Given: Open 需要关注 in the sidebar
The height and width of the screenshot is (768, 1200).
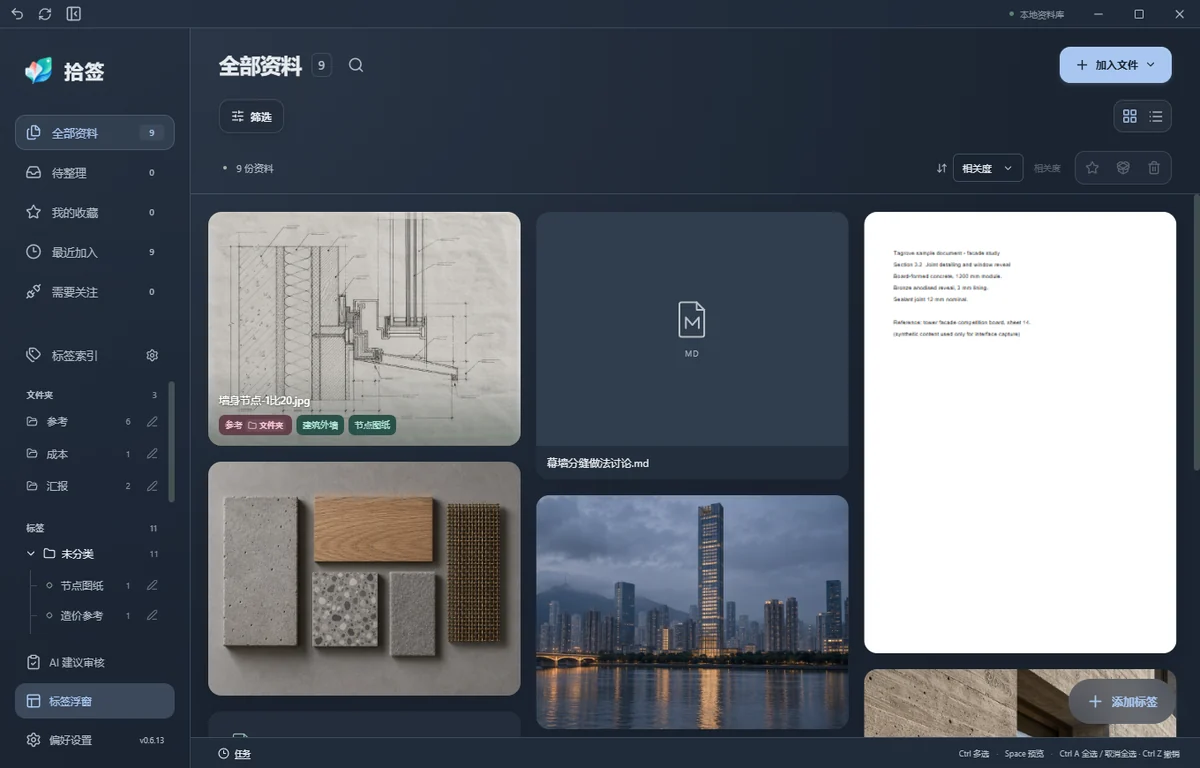Looking at the screenshot, I should point(95,292).
